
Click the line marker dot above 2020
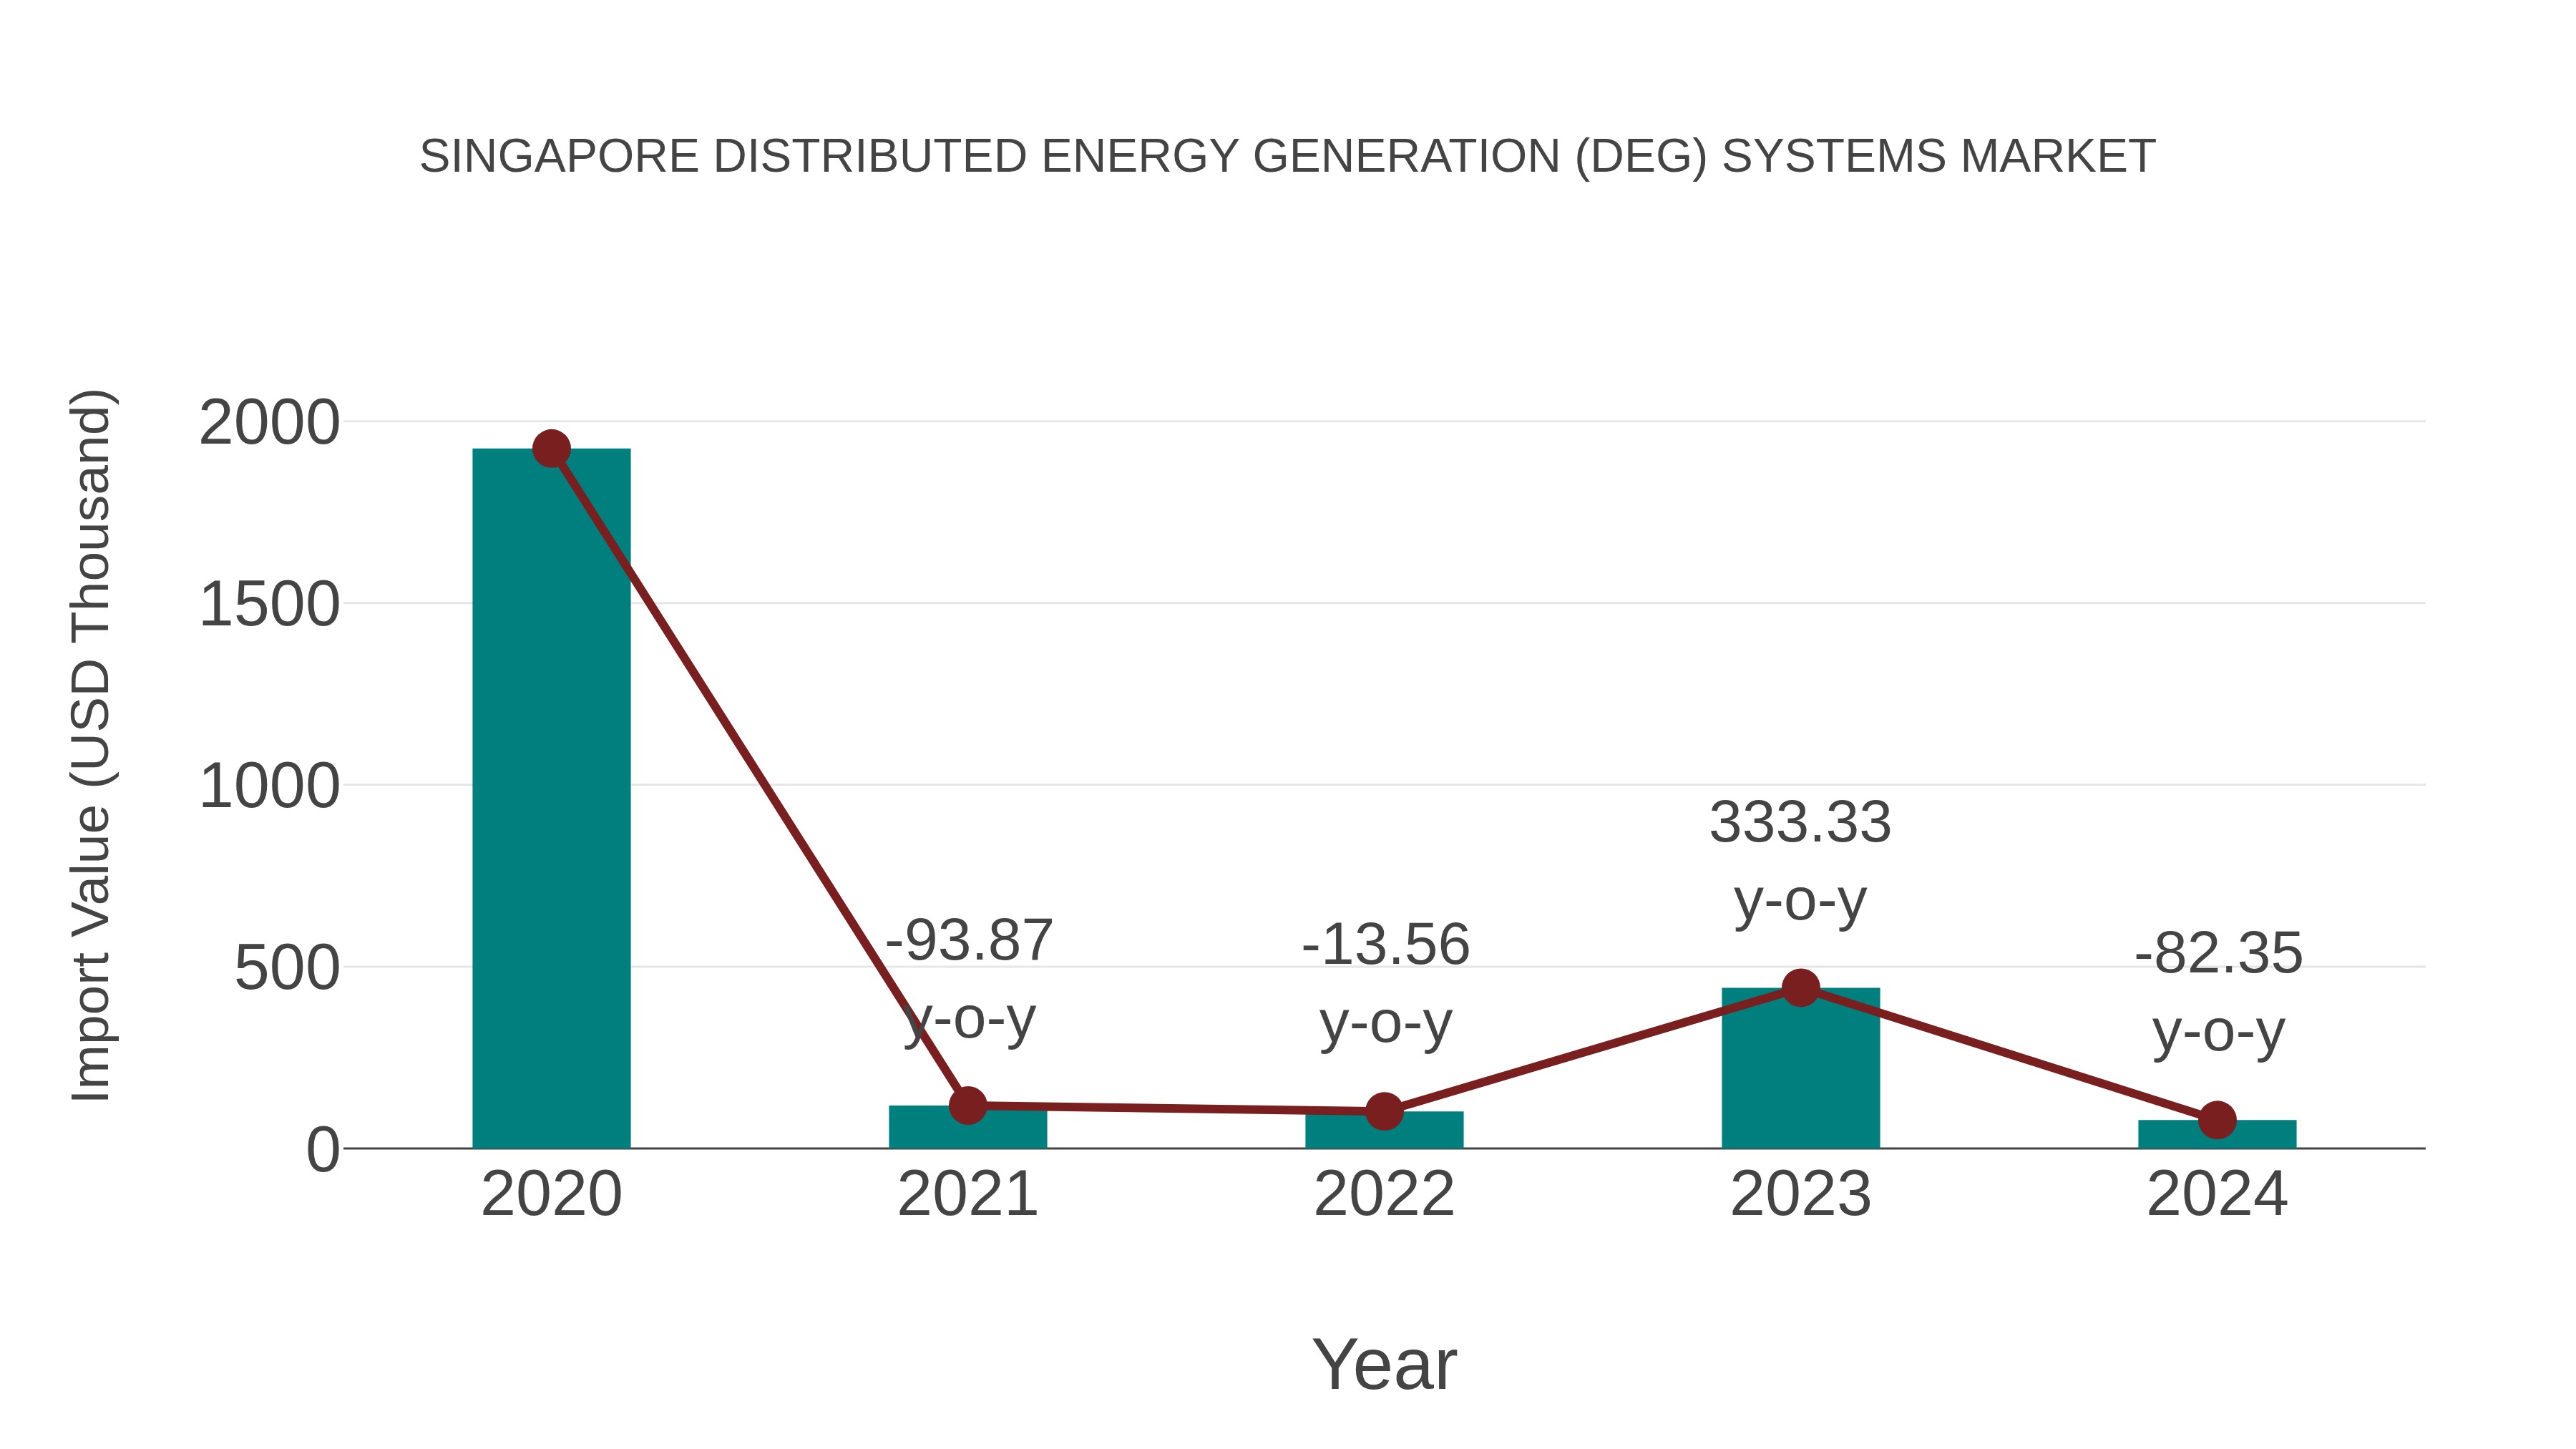point(551,449)
